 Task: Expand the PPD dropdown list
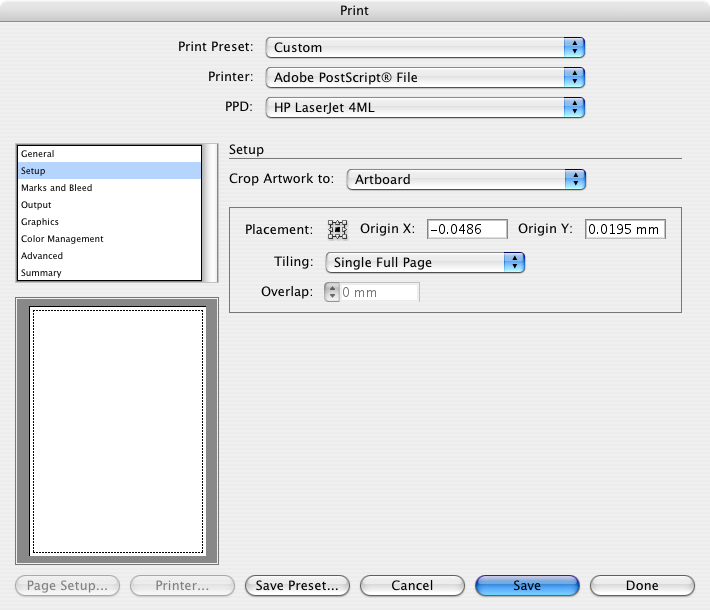coord(425,106)
